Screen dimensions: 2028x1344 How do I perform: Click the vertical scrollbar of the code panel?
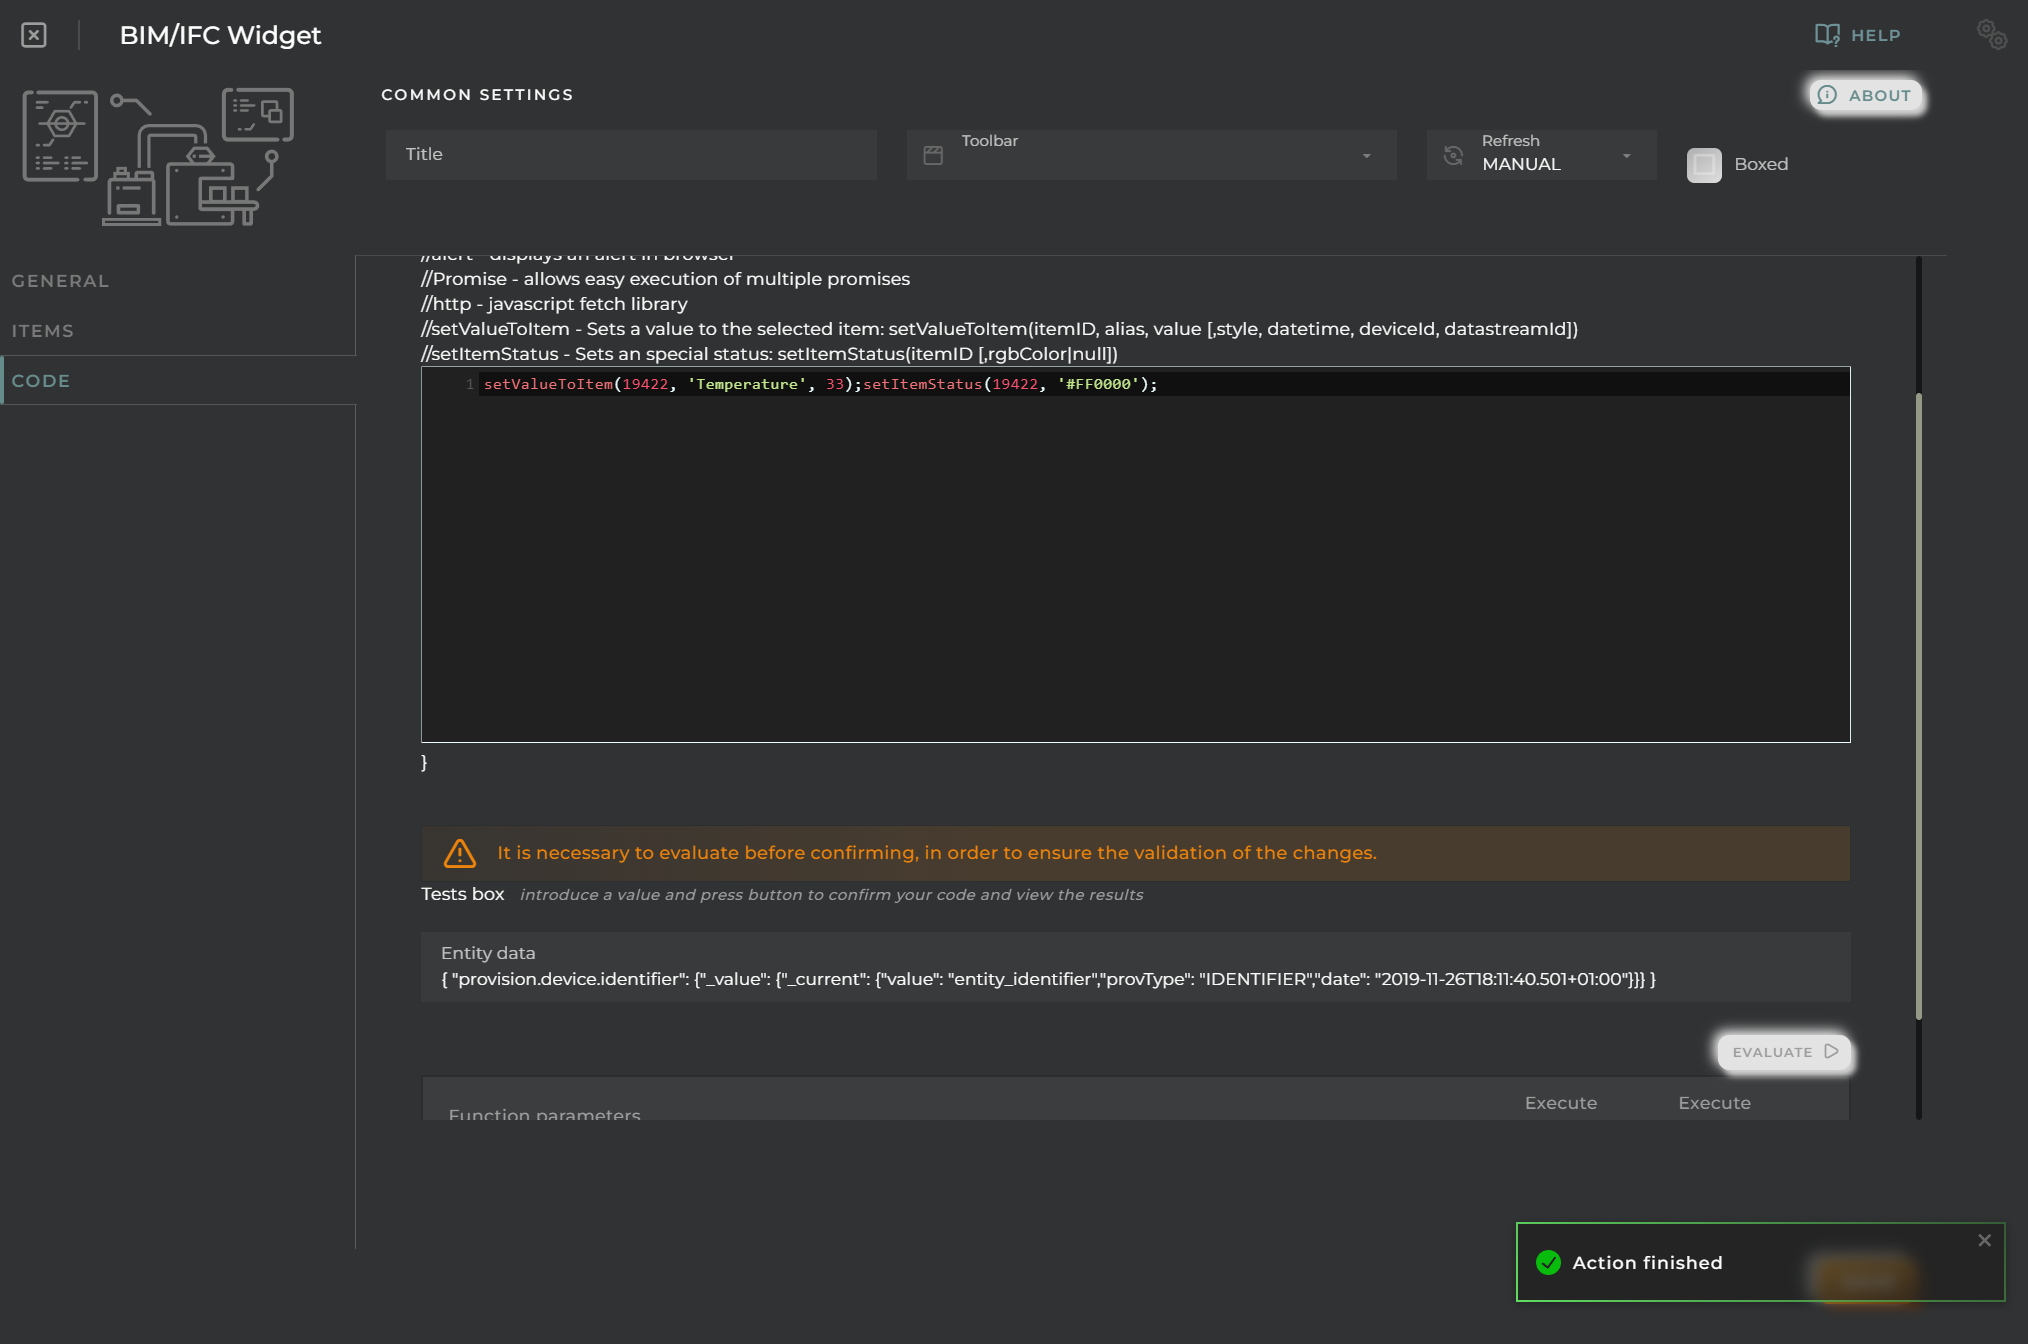click(x=1918, y=705)
